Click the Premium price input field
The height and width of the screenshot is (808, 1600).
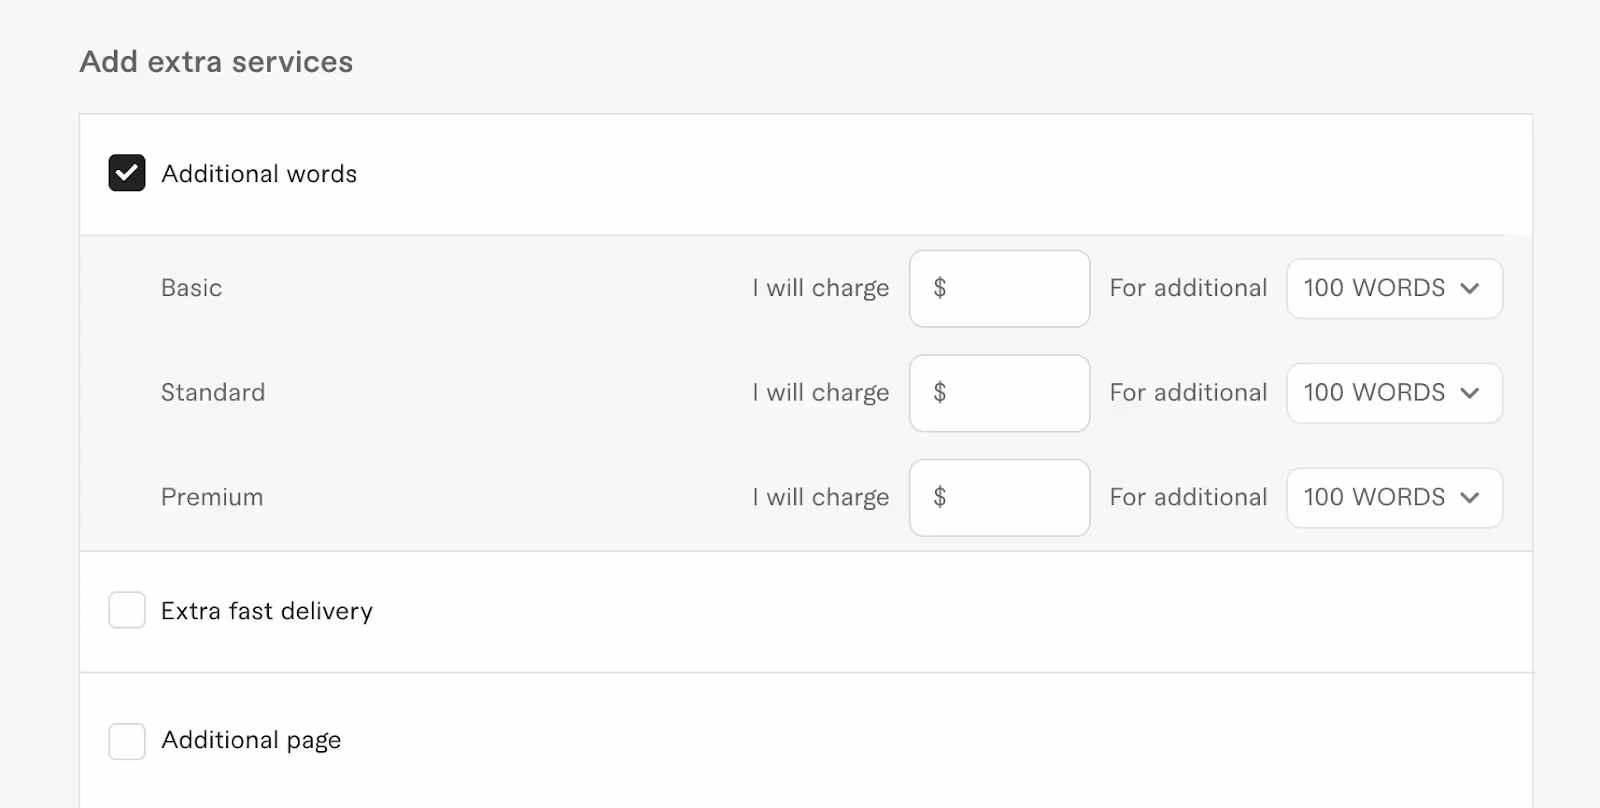(x=999, y=498)
